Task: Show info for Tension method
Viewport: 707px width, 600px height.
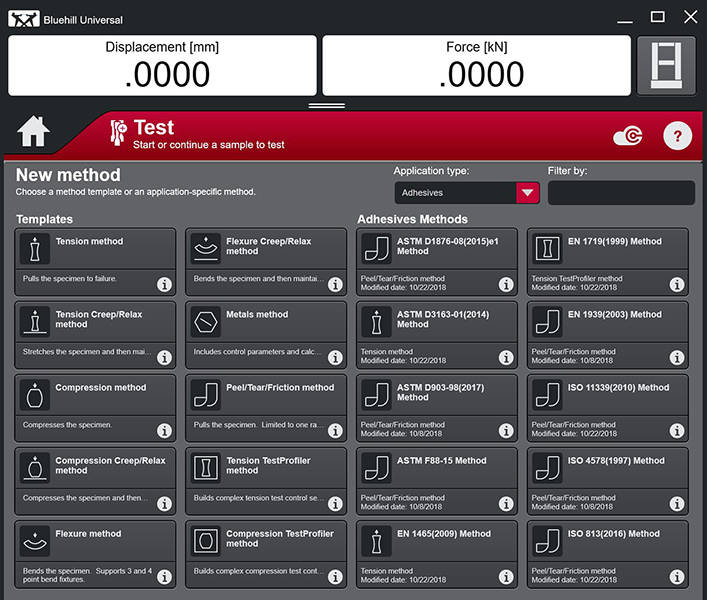Action: click(164, 284)
